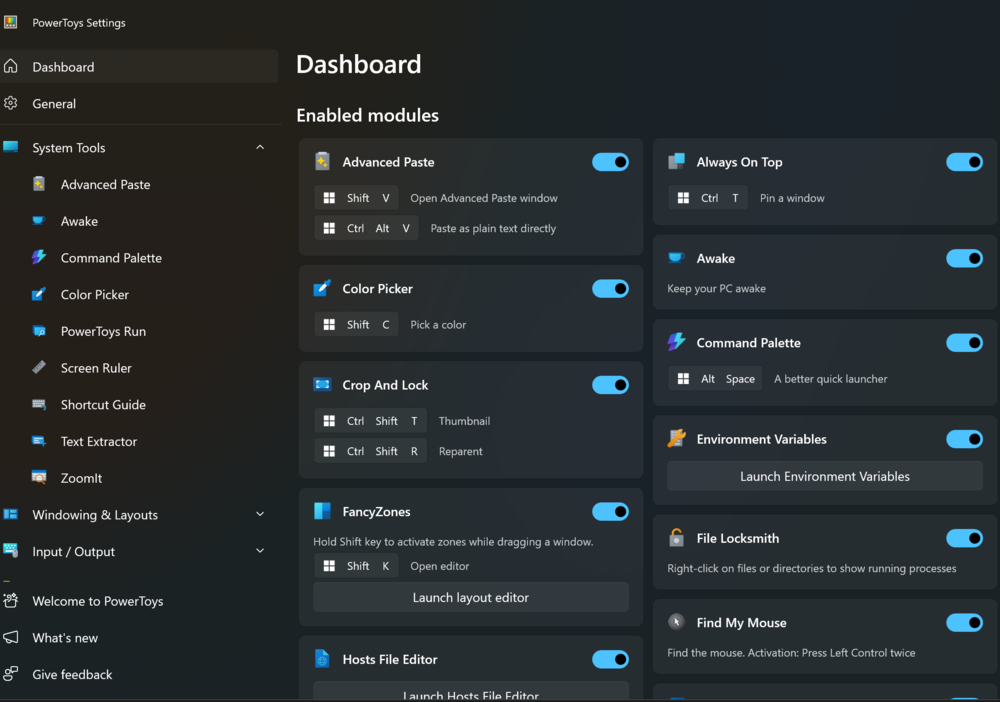Click the Text Extractor sidebar icon
The height and width of the screenshot is (702, 1000).
pos(39,441)
